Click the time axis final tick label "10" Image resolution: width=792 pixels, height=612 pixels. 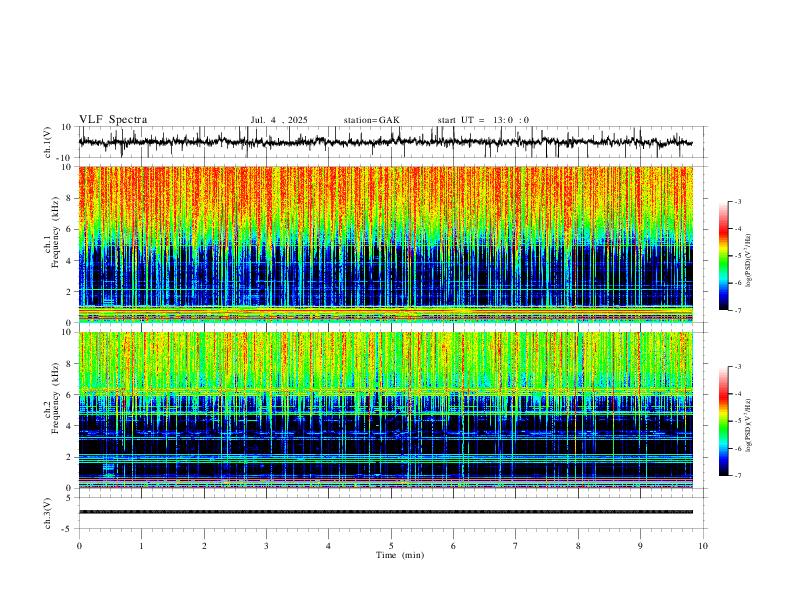(703, 546)
